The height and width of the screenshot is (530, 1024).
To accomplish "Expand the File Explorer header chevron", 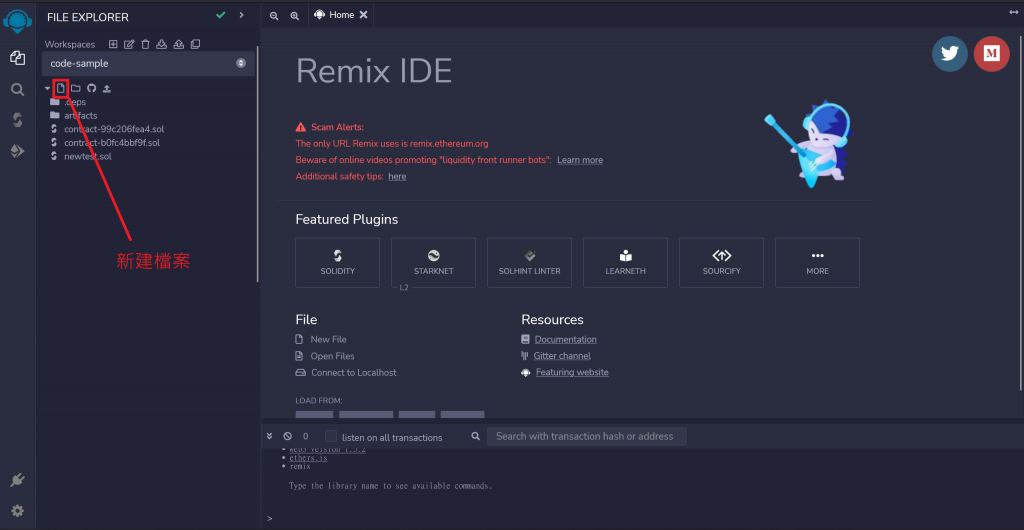I will (242, 15).
